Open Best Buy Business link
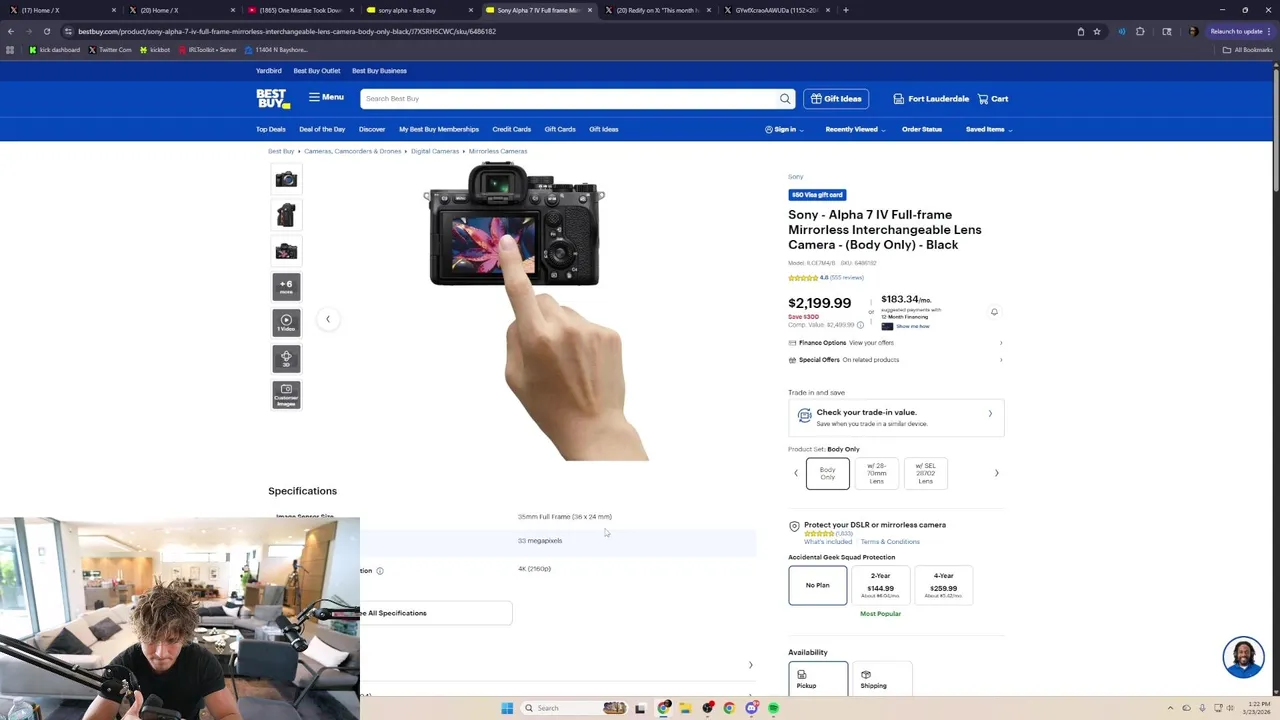The width and height of the screenshot is (1280, 720). point(379,71)
